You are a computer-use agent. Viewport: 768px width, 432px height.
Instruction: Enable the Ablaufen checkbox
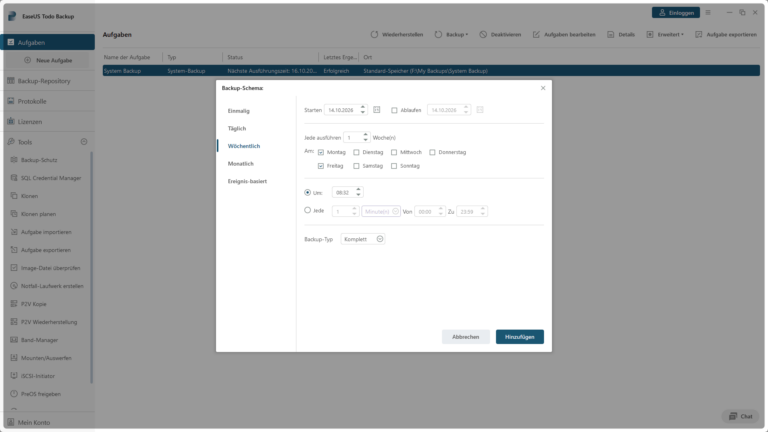point(394,110)
